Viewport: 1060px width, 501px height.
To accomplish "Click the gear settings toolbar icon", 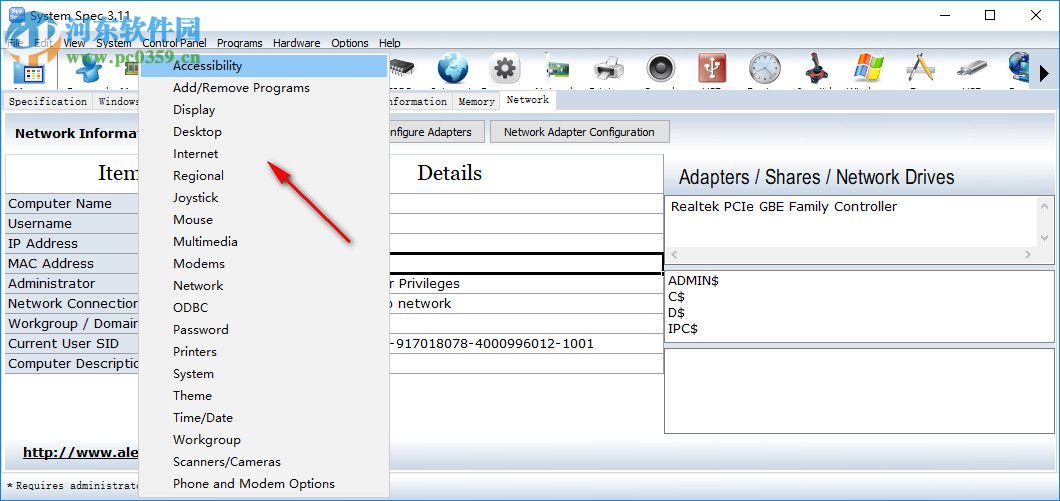I will 505,69.
